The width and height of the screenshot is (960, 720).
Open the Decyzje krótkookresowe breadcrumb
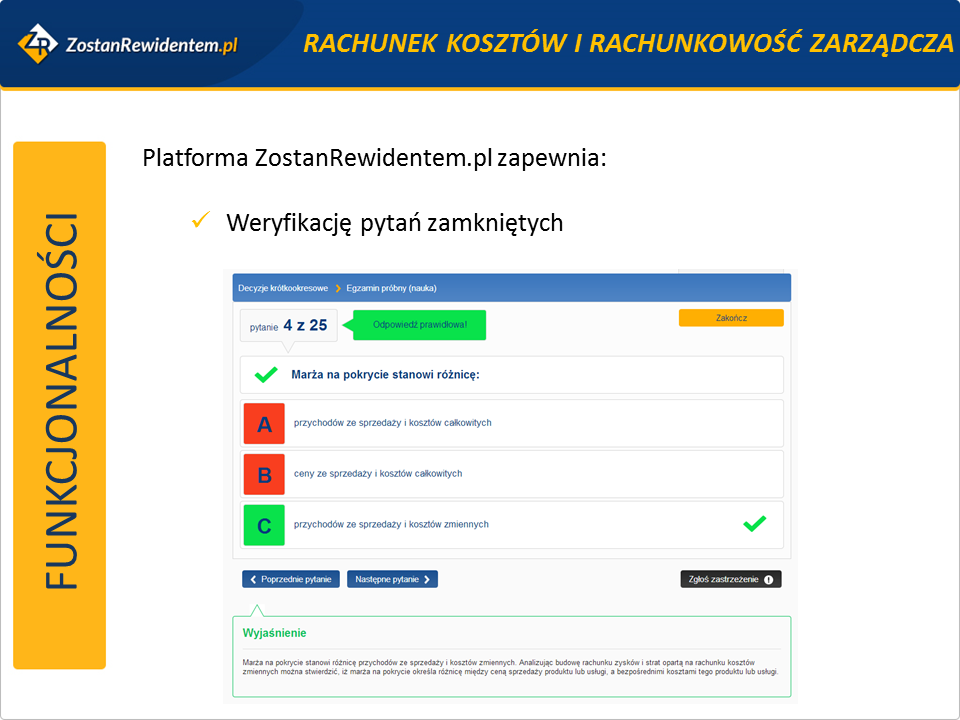283,288
